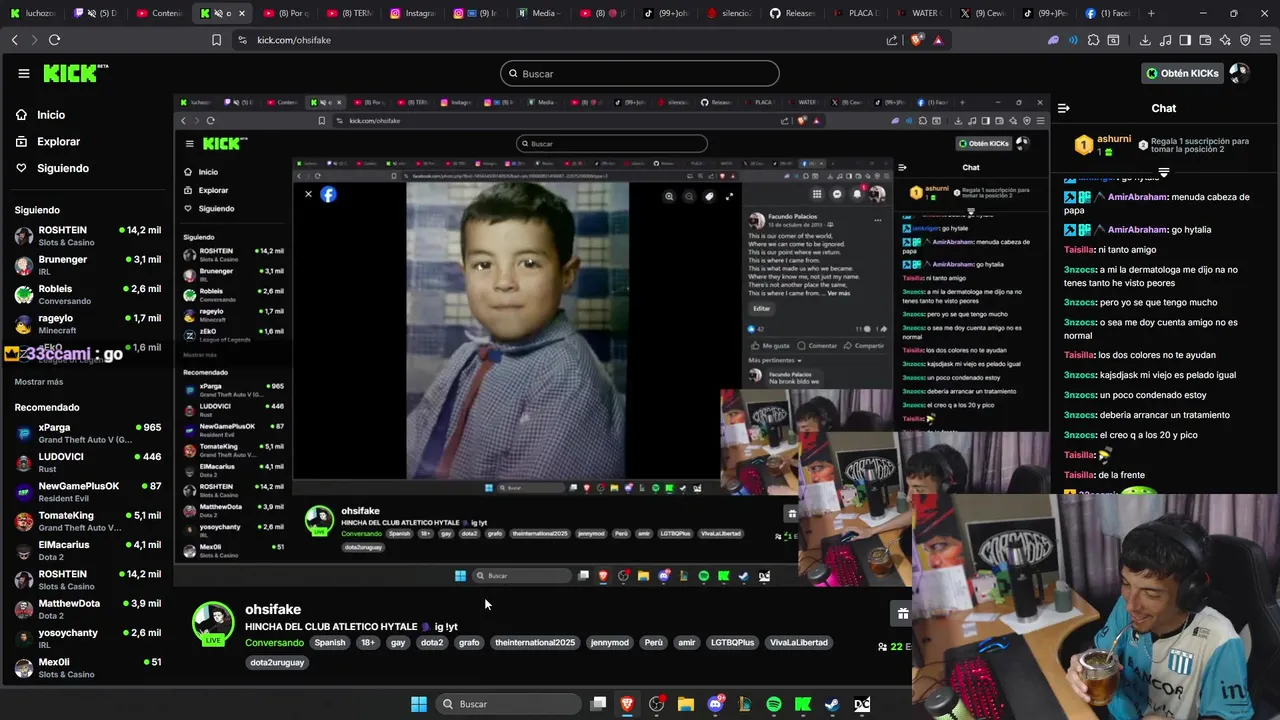Open rageylo Minecraft channel
Image resolution: width=1280 pixels, height=720 pixels.
(x=88, y=323)
